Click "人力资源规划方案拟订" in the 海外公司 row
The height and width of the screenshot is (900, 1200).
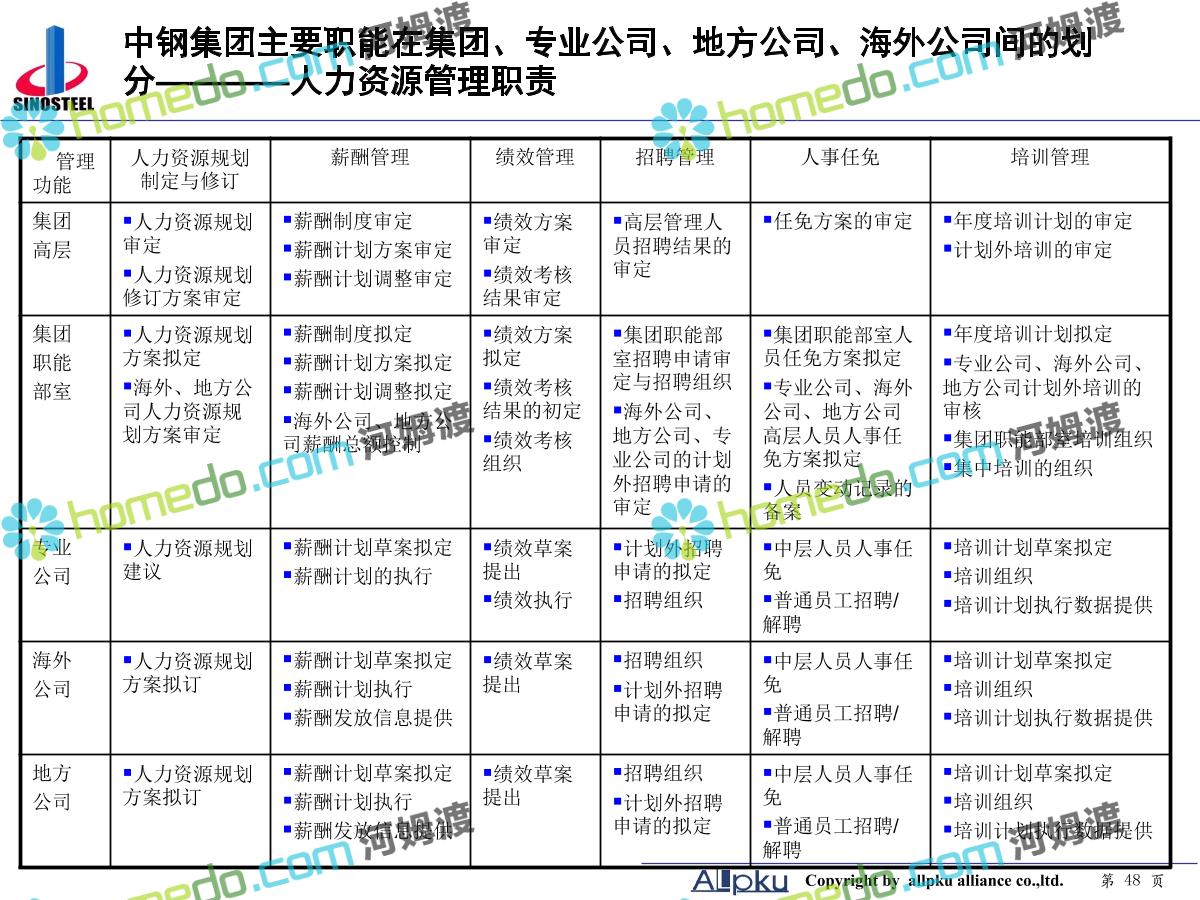coord(188,673)
